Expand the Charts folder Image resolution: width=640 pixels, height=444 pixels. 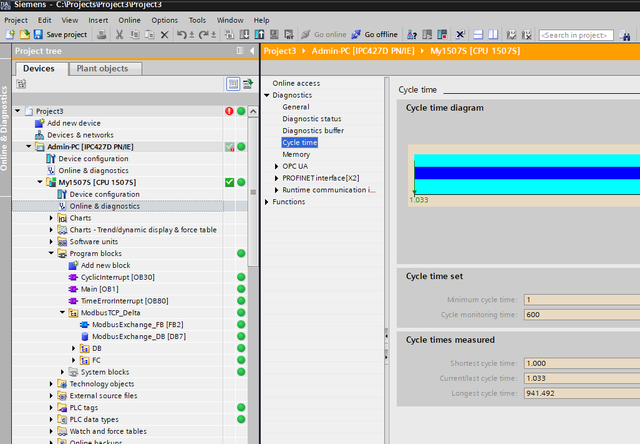[51, 218]
